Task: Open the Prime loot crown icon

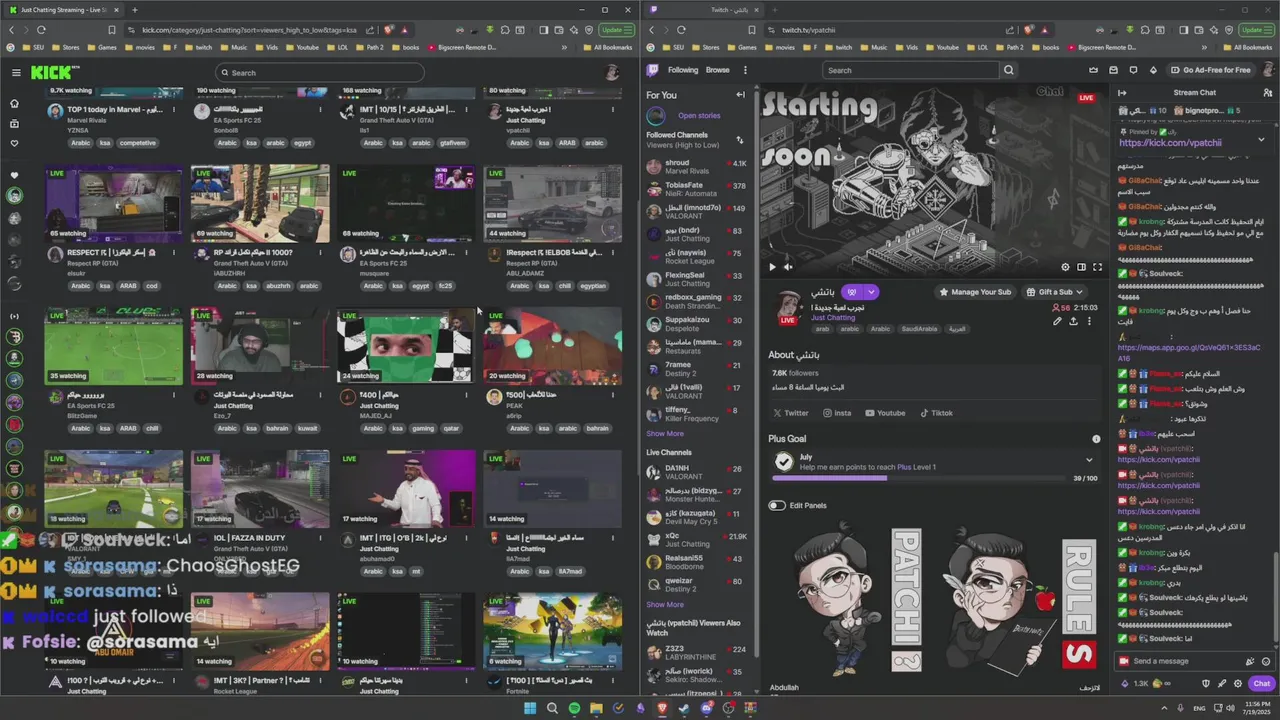Action: 1093,70
